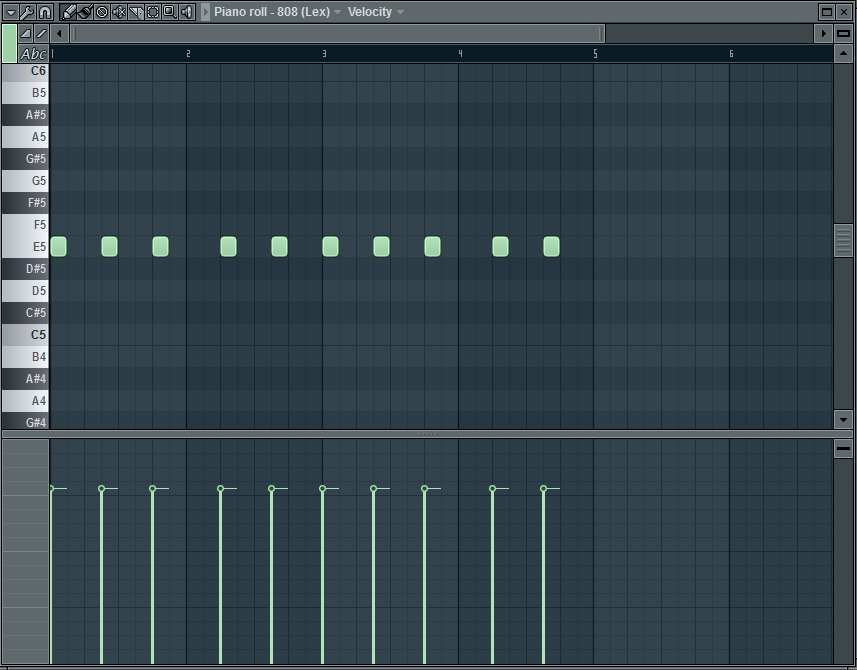Open the wrench Tools menu
Image resolution: width=857 pixels, height=670 pixels.
point(27,11)
